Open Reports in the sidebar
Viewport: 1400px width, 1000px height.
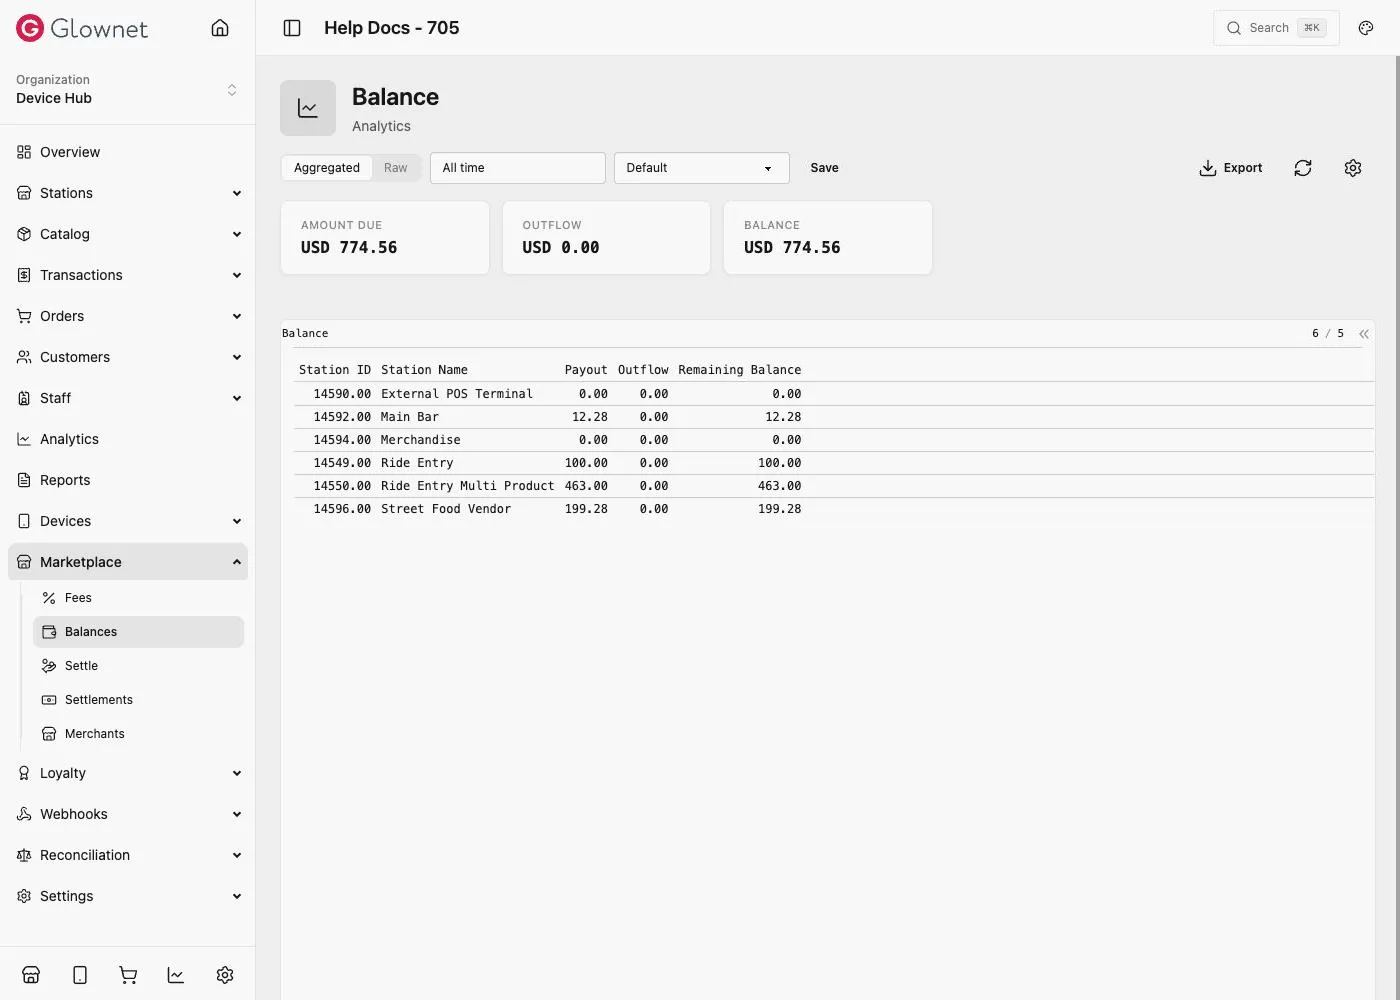point(128,480)
